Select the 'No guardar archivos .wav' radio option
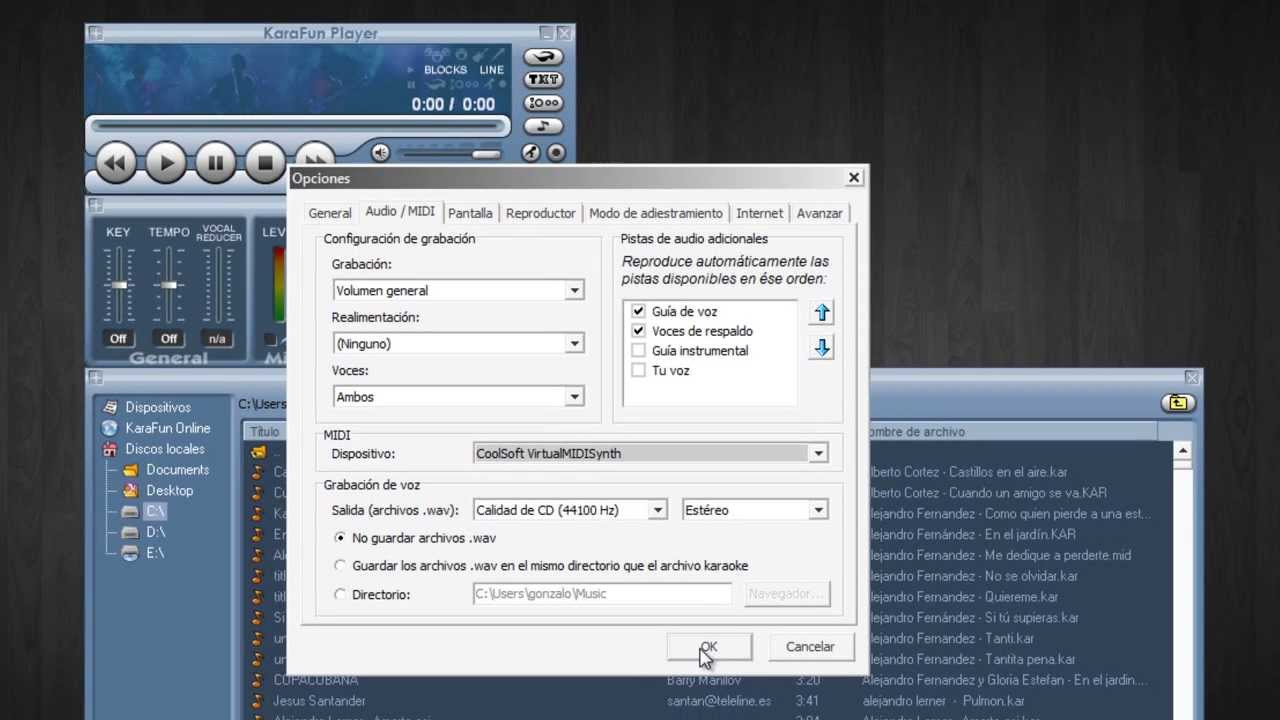1280x720 pixels. tap(340, 538)
